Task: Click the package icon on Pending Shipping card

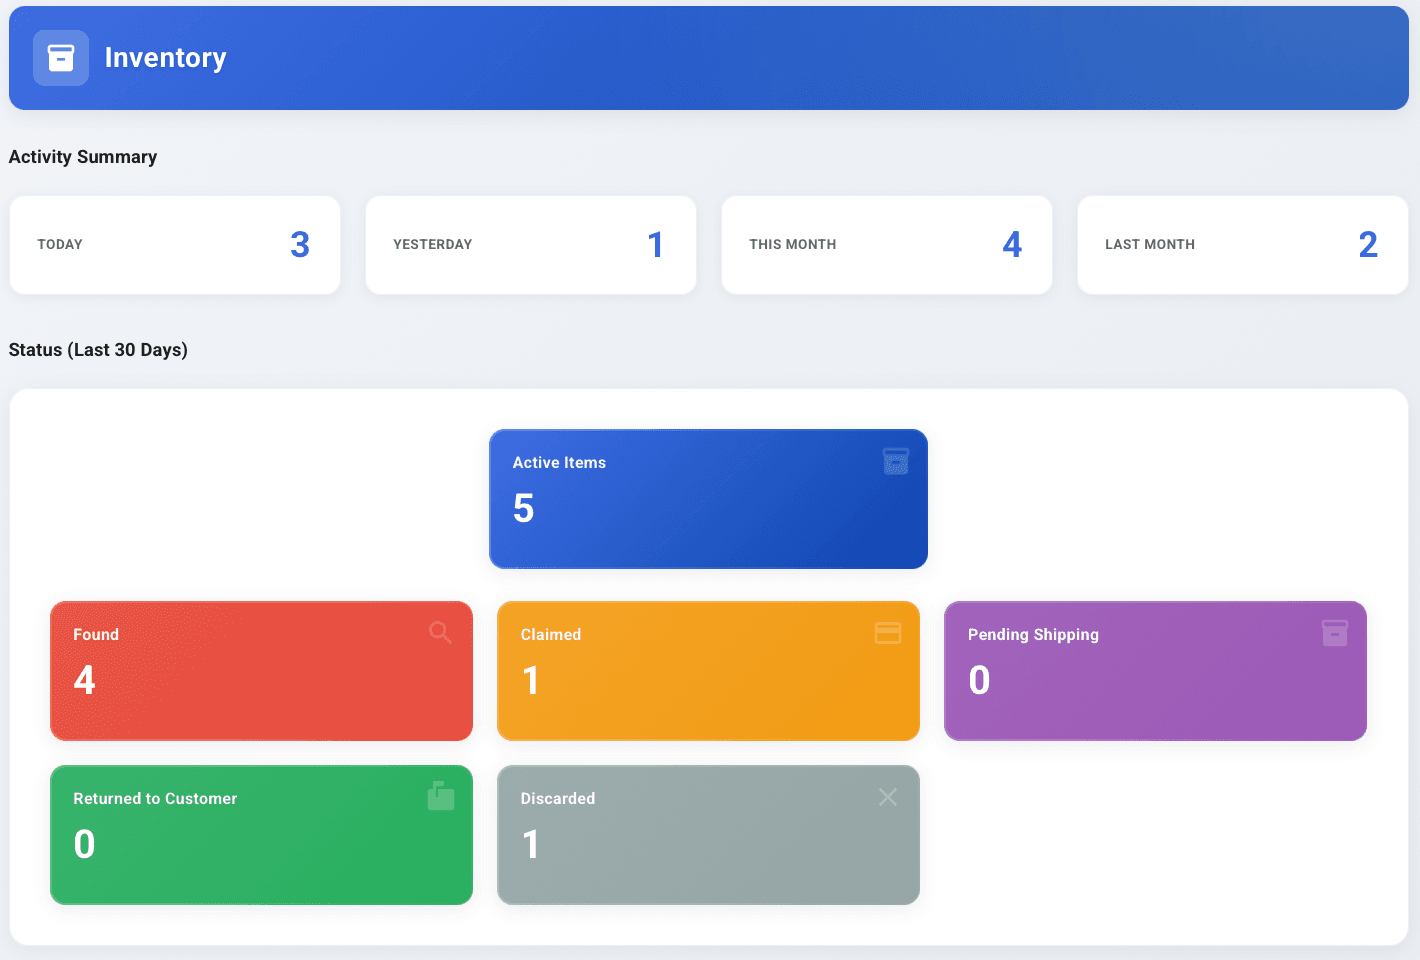Action: pos(1334,632)
